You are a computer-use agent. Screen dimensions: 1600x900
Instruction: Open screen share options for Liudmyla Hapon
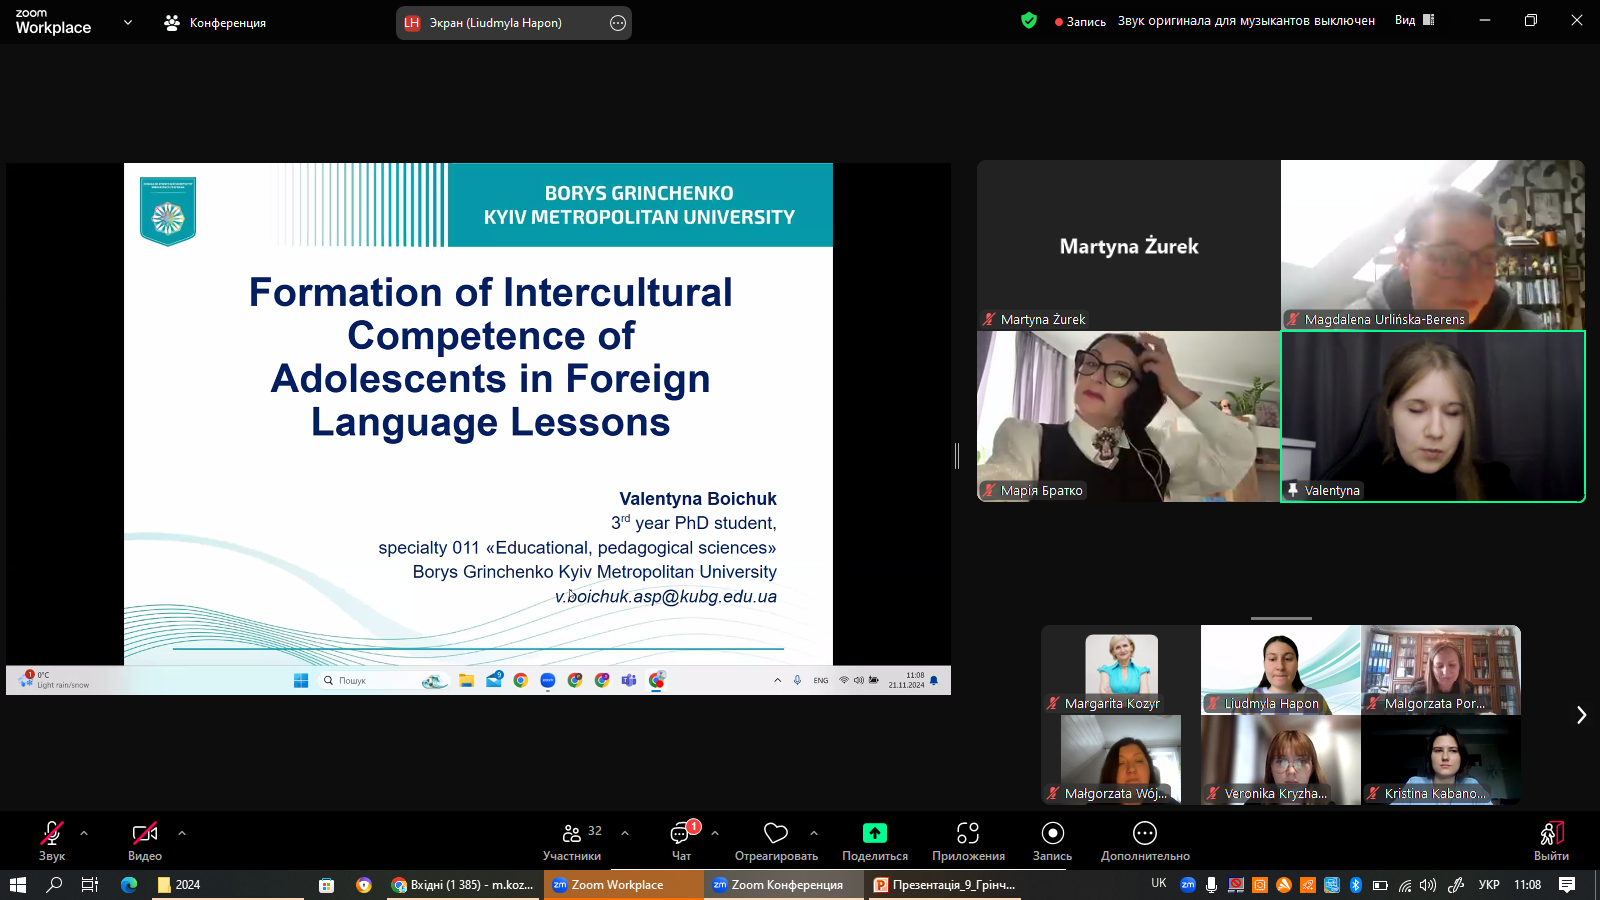(x=618, y=23)
